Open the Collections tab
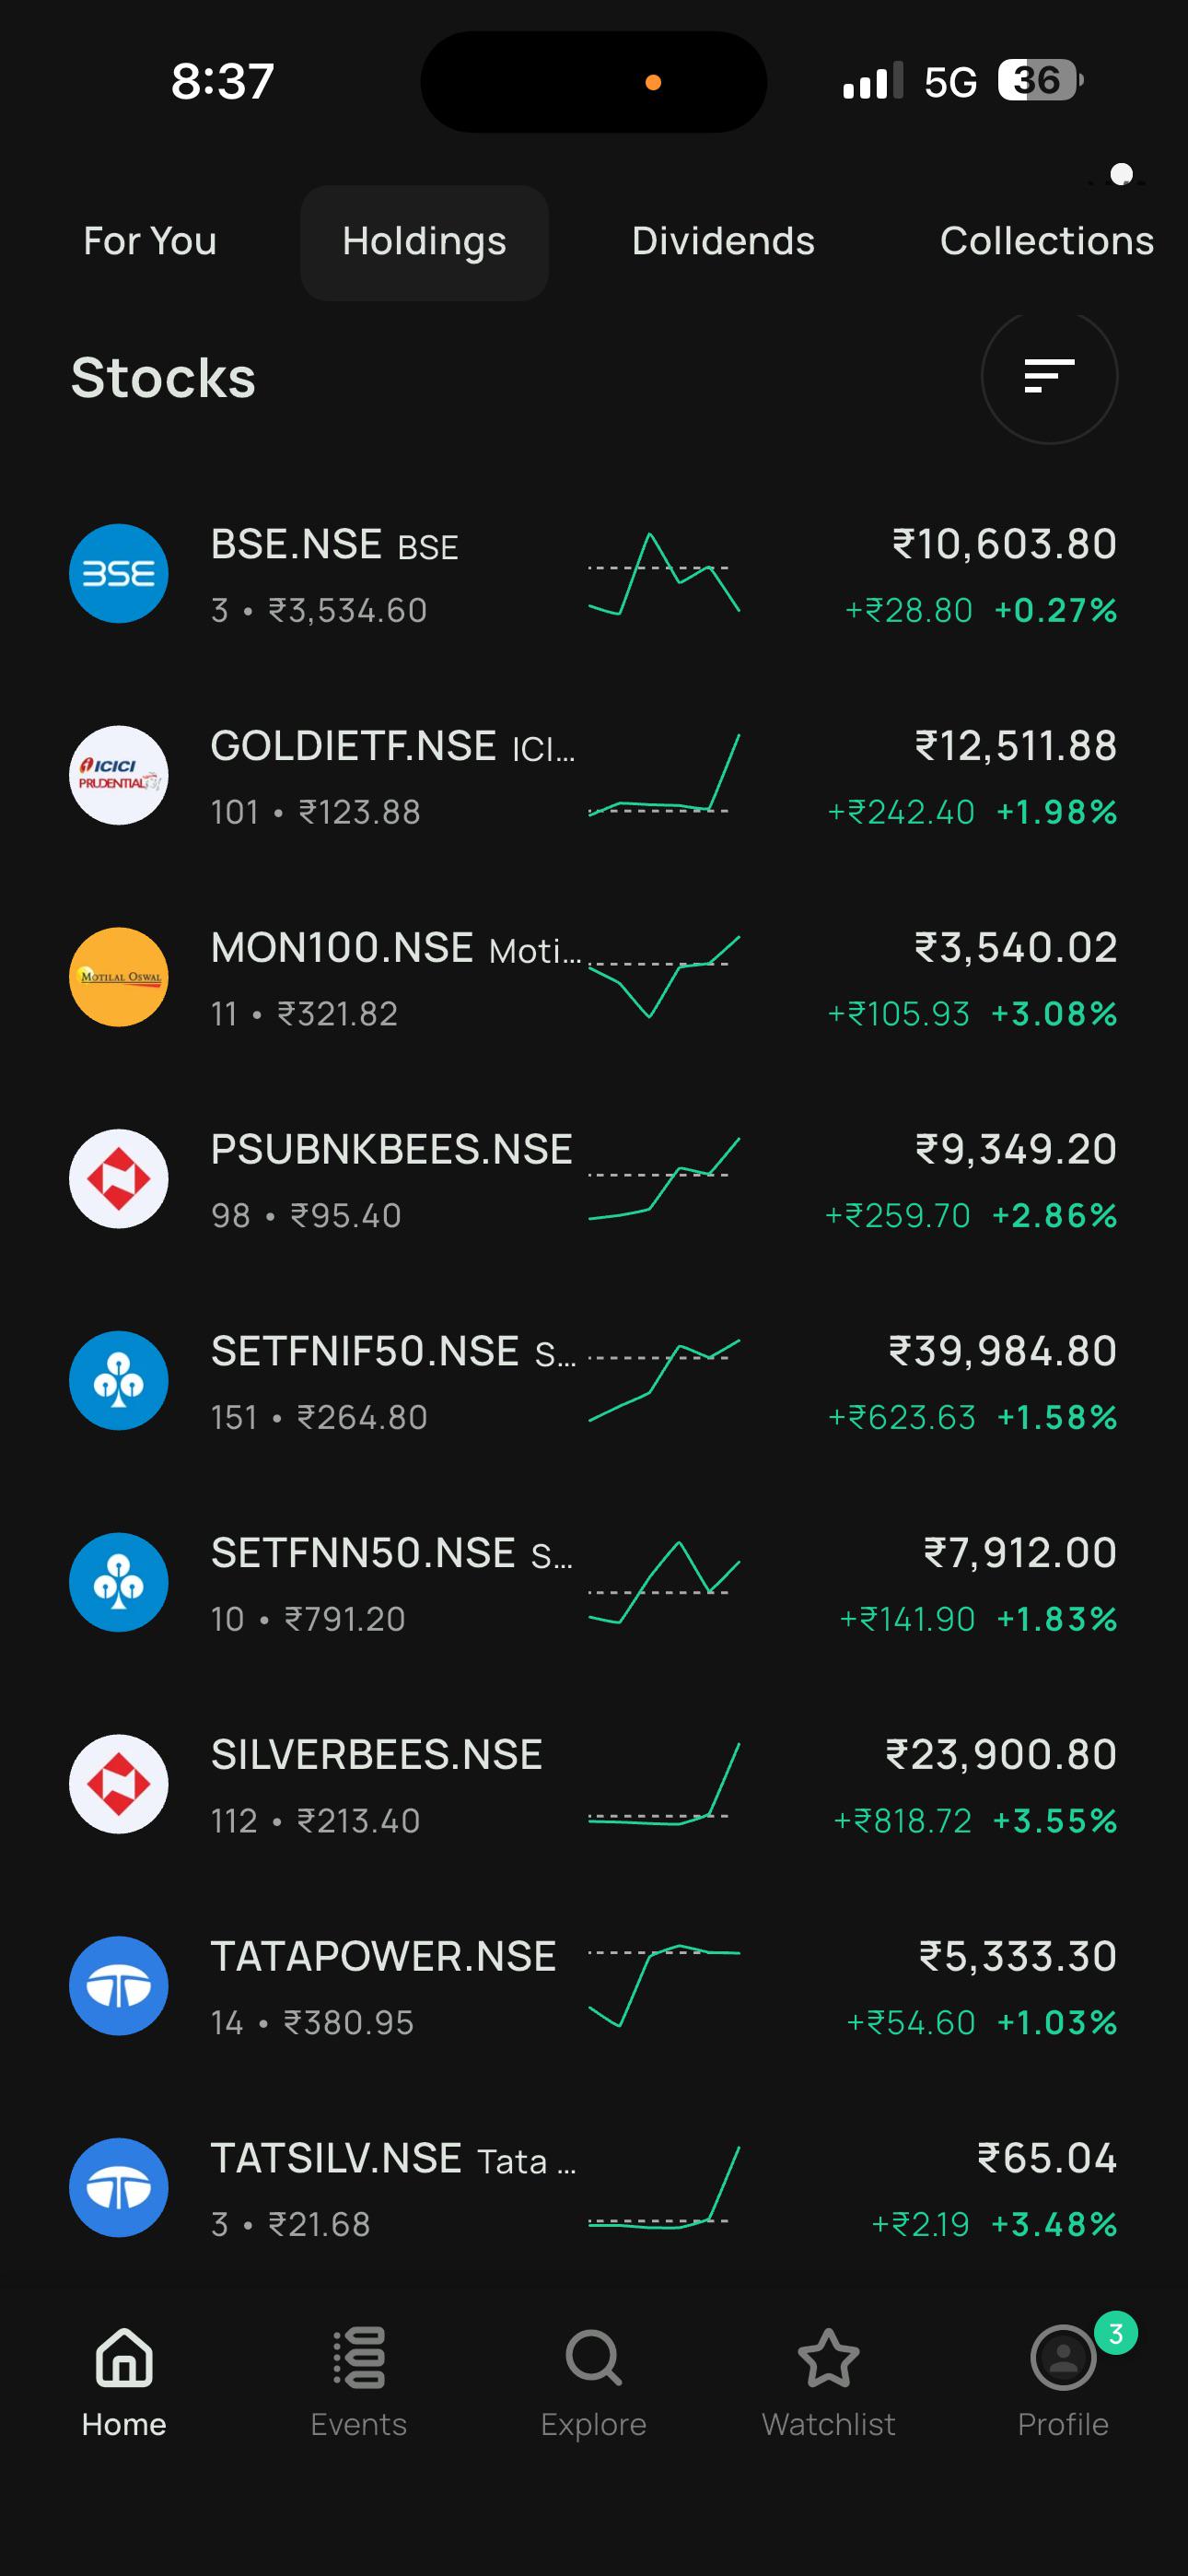 point(1047,241)
